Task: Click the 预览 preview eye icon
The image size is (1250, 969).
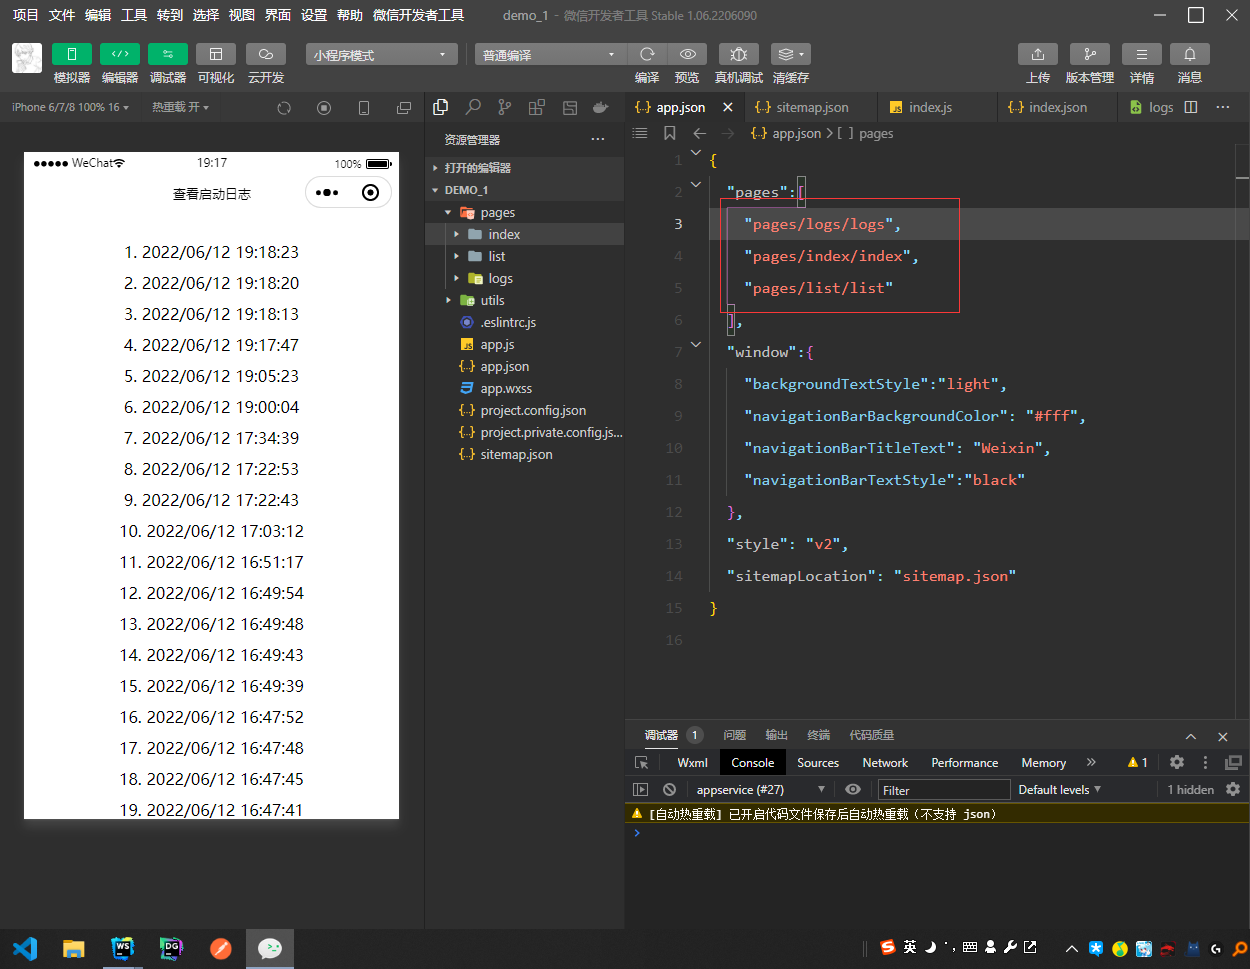Action: [x=688, y=54]
